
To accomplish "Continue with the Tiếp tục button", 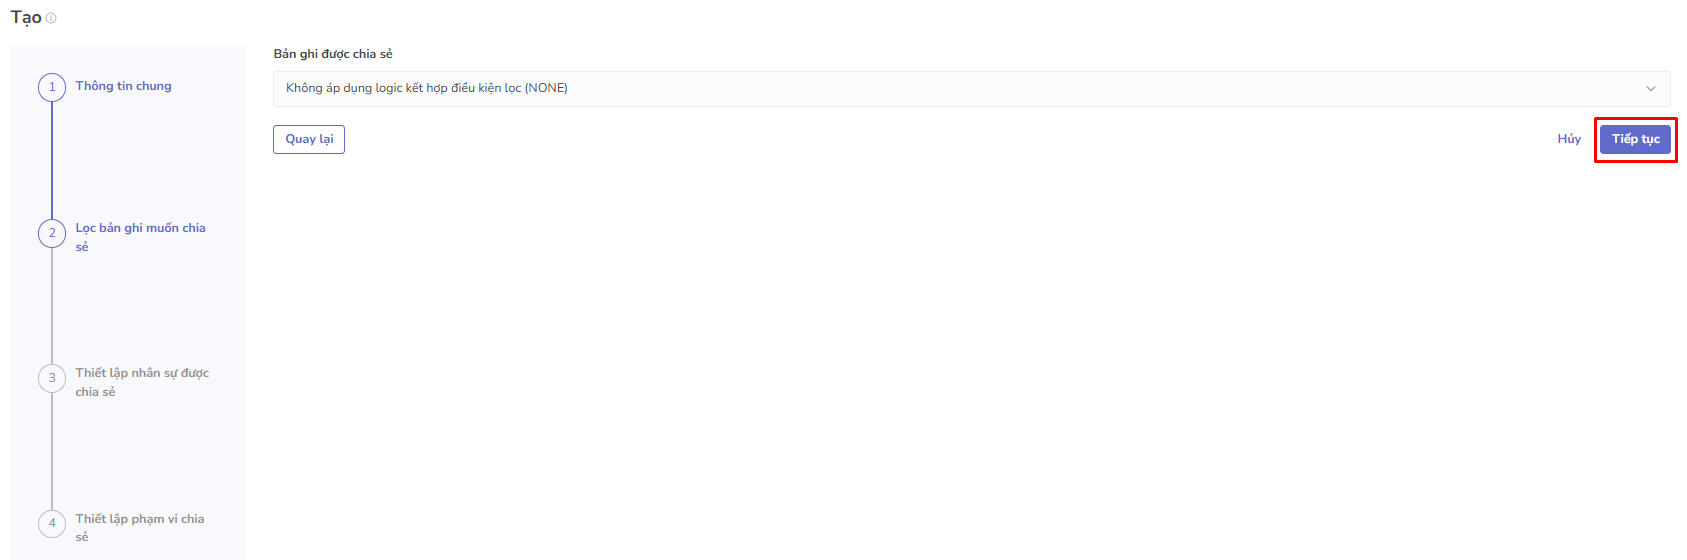I will point(1635,139).
